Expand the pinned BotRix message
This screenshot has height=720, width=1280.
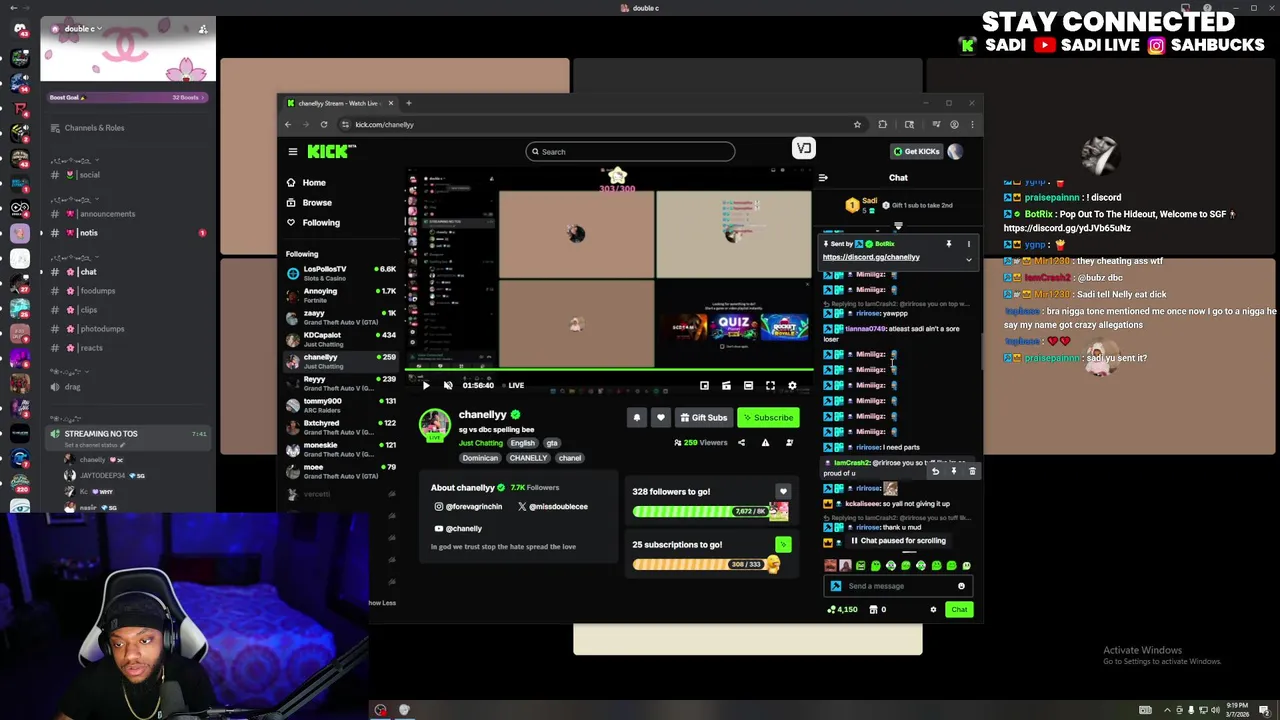(968, 260)
